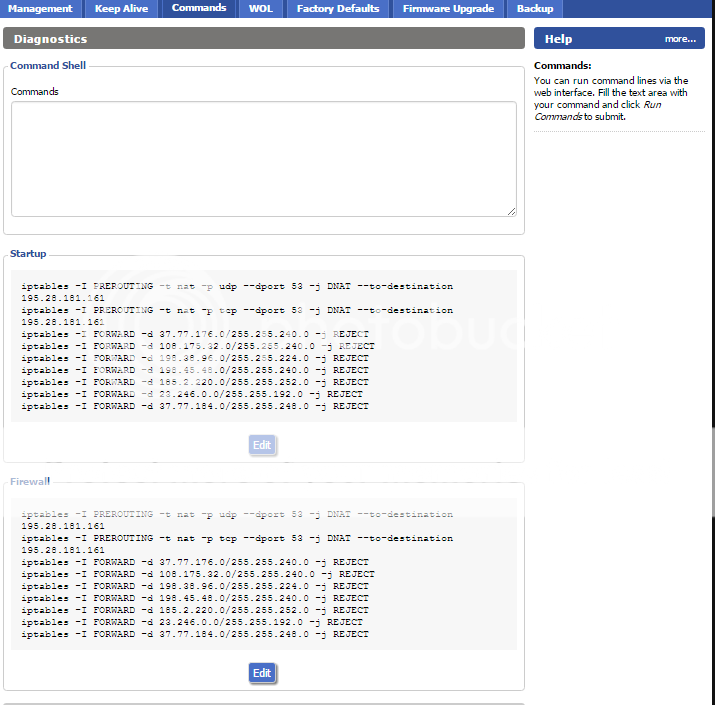Click inside the Firewall script block
Viewport: 715px width, 705px height.
tap(263, 574)
